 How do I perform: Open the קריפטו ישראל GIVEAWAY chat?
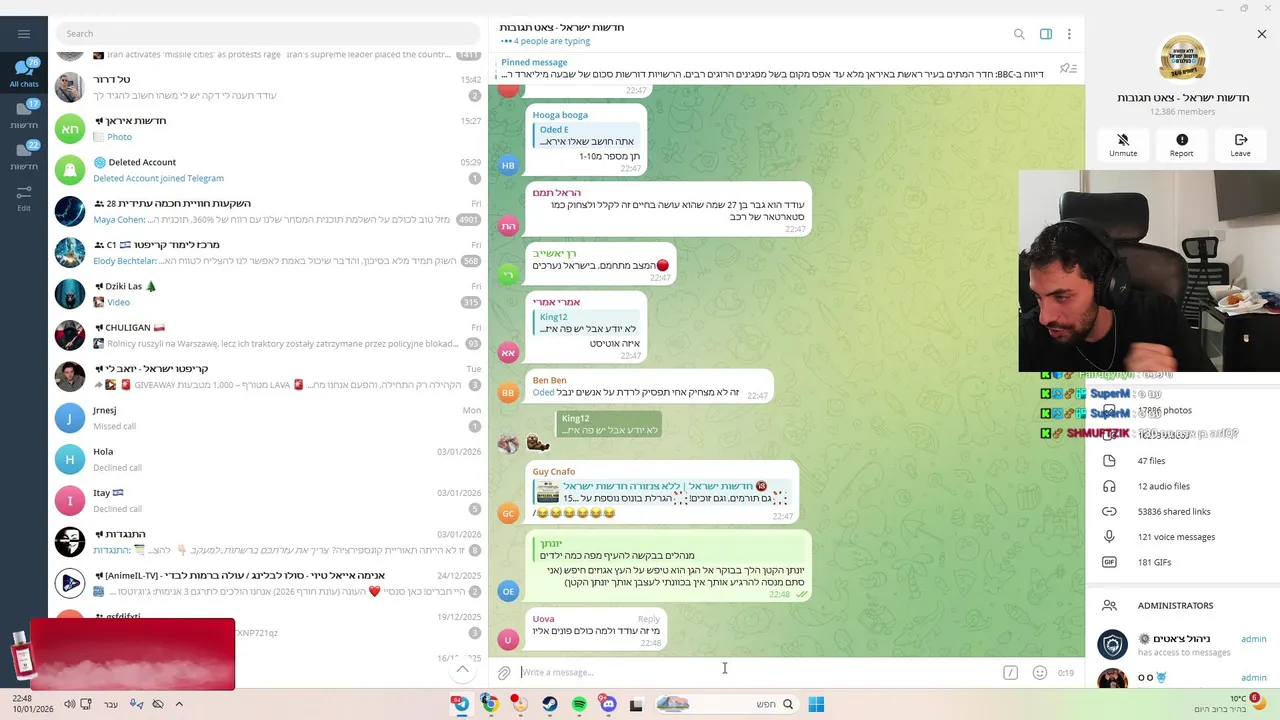pos(268,376)
